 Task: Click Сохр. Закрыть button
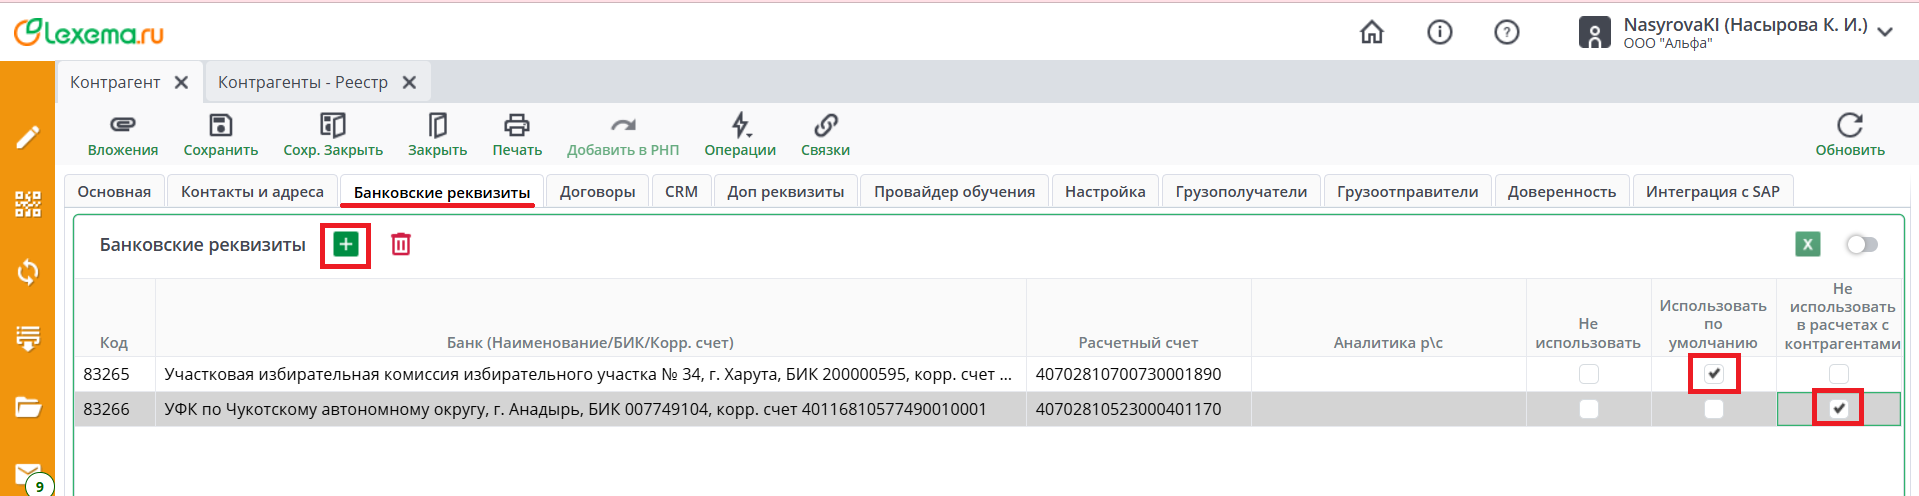pyautogui.click(x=333, y=135)
